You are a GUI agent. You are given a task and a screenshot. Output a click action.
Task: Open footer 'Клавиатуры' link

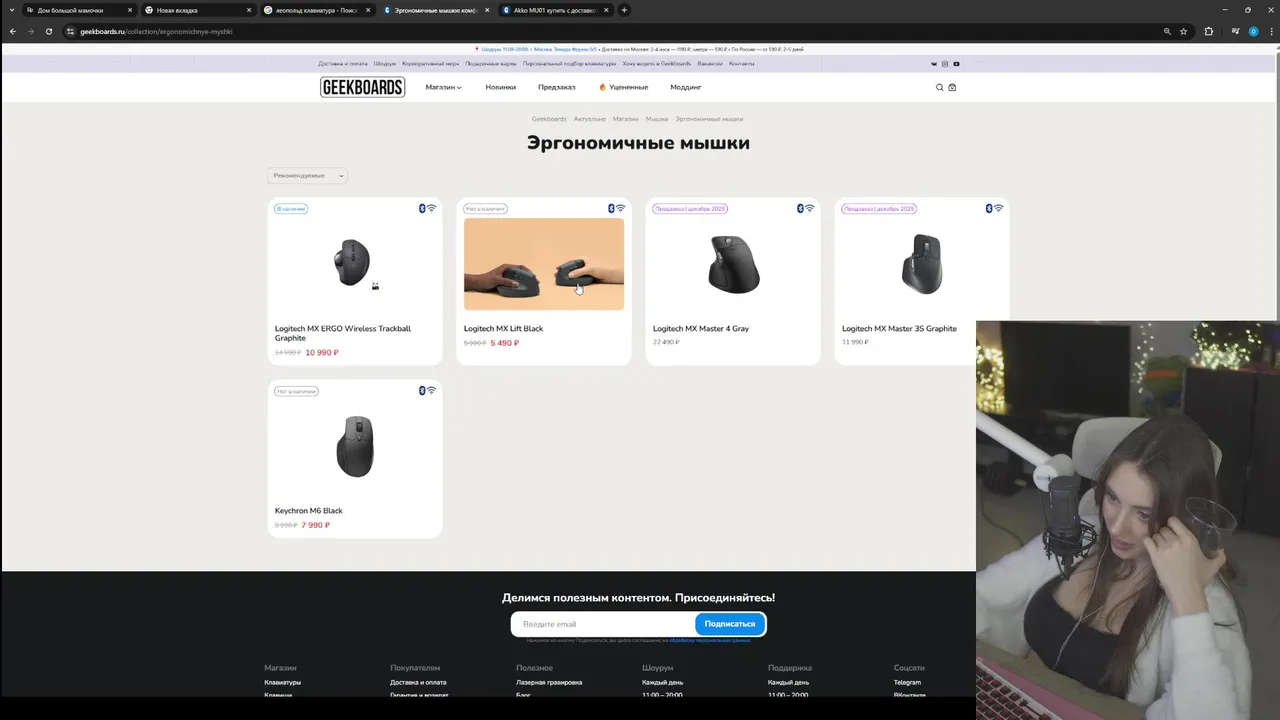(283, 683)
